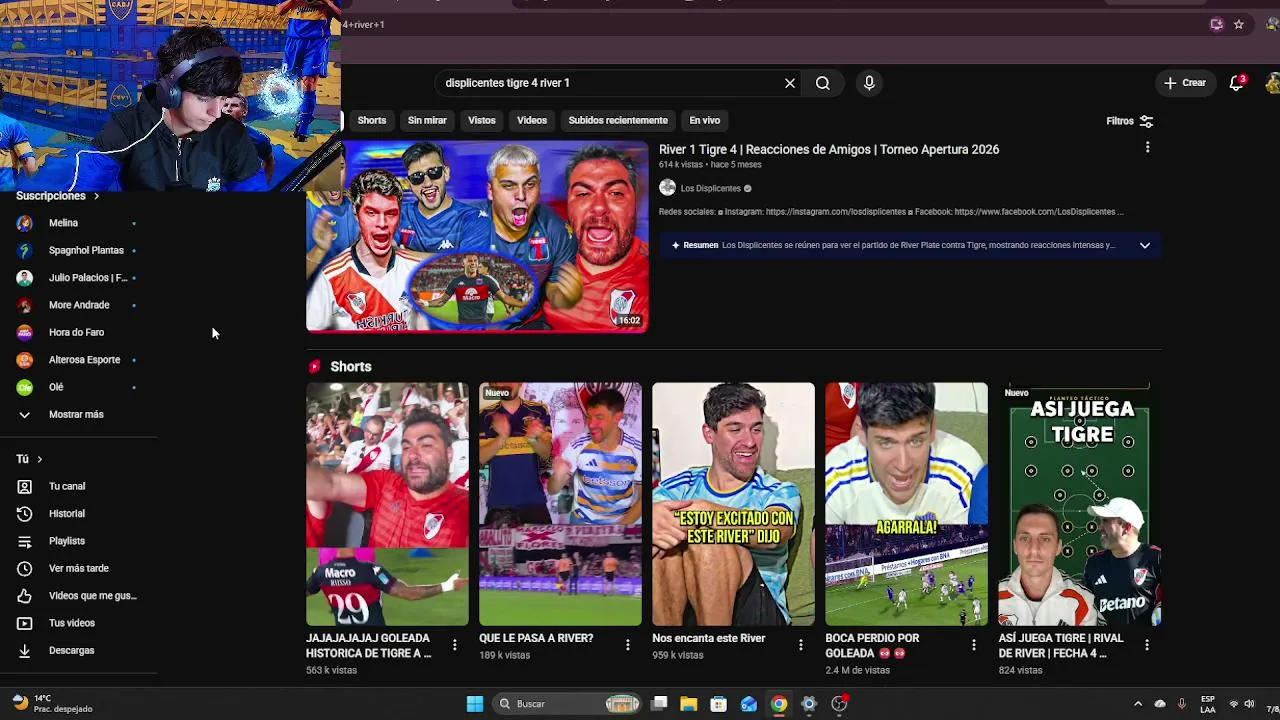Open Task View in the taskbar
The width and height of the screenshot is (1280, 720).
coord(658,704)
